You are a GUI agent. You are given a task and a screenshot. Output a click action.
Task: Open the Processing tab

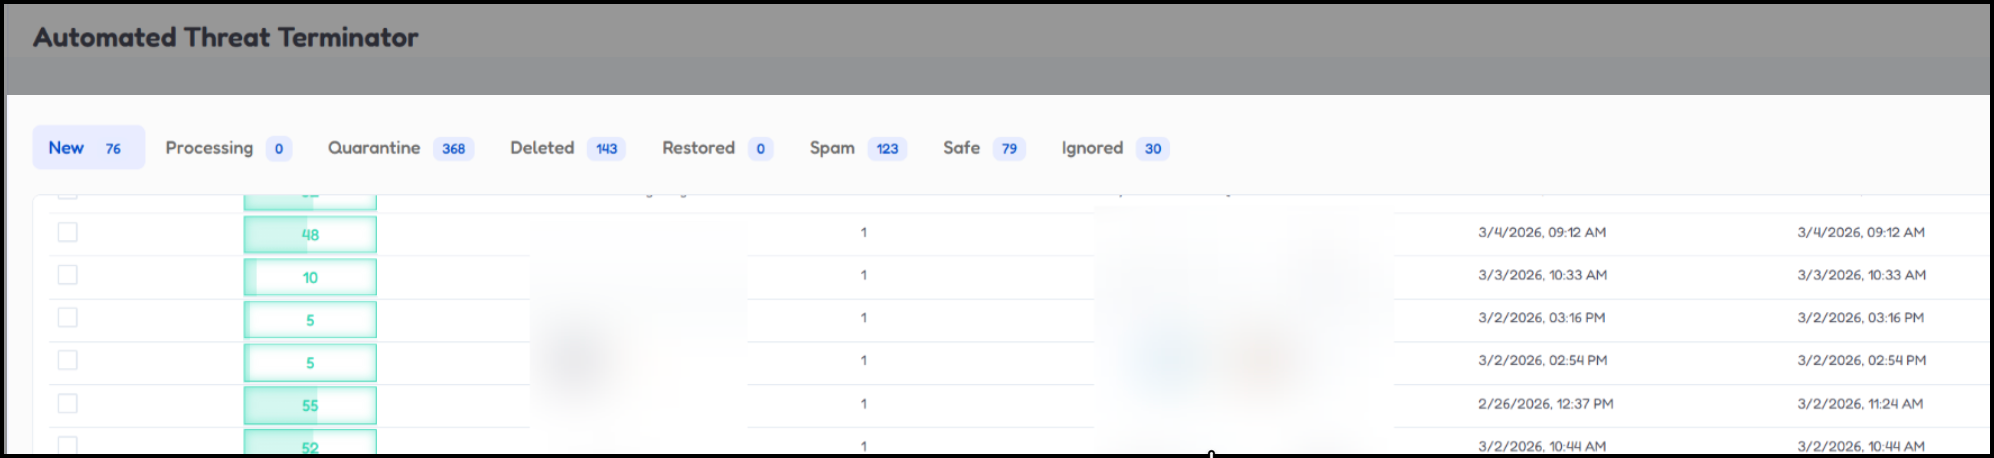point(210,148)
